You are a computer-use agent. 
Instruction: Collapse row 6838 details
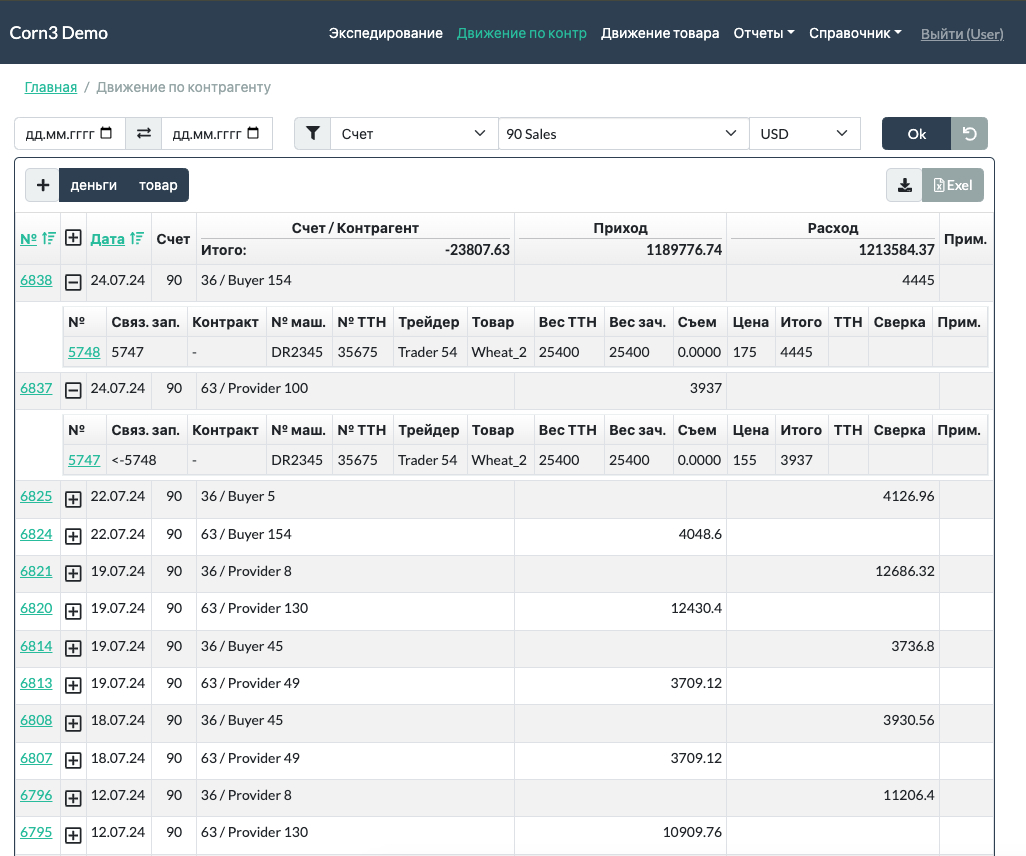(x=73, y=282)
